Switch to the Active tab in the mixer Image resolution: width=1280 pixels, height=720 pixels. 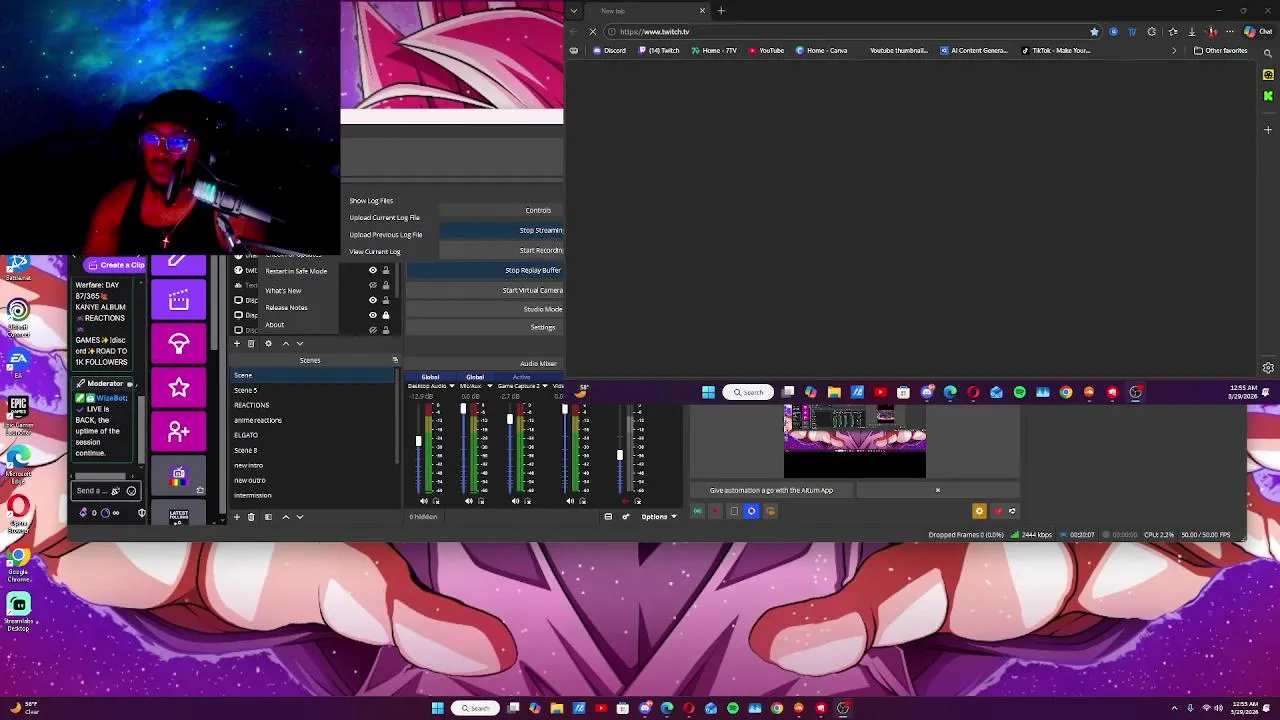521,377
